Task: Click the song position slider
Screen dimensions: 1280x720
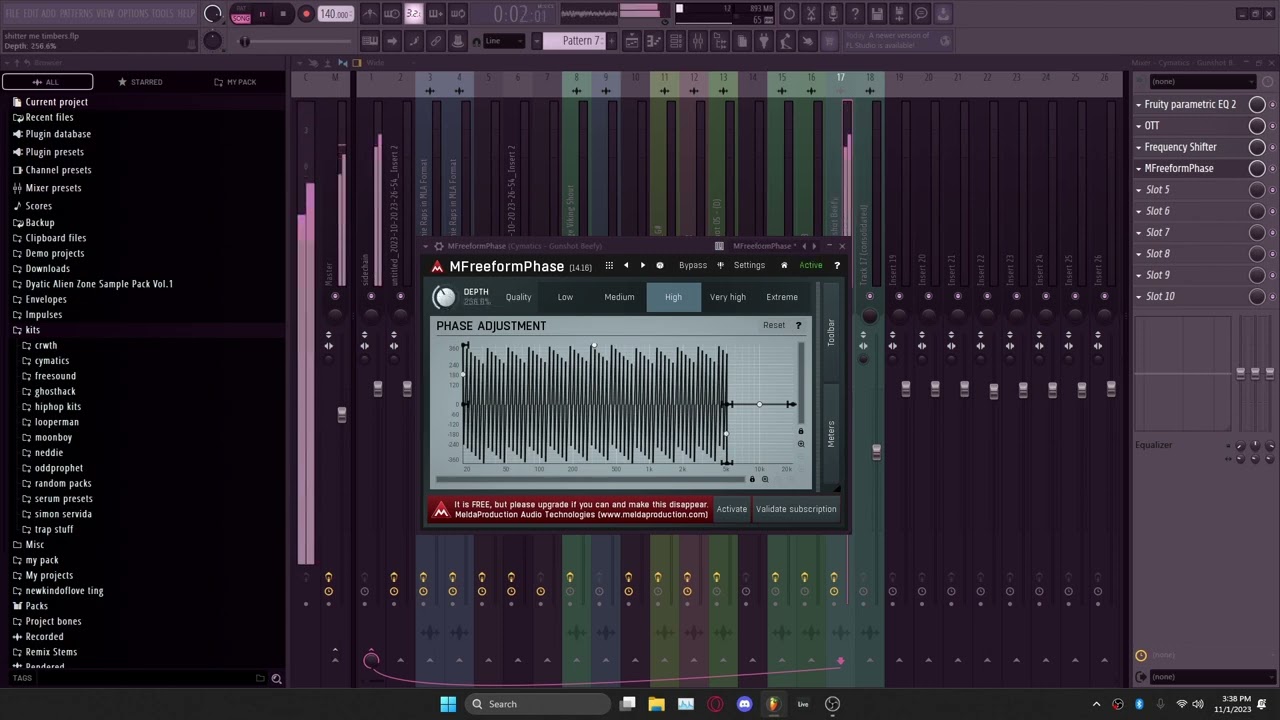Action: [x=295, y=41]
